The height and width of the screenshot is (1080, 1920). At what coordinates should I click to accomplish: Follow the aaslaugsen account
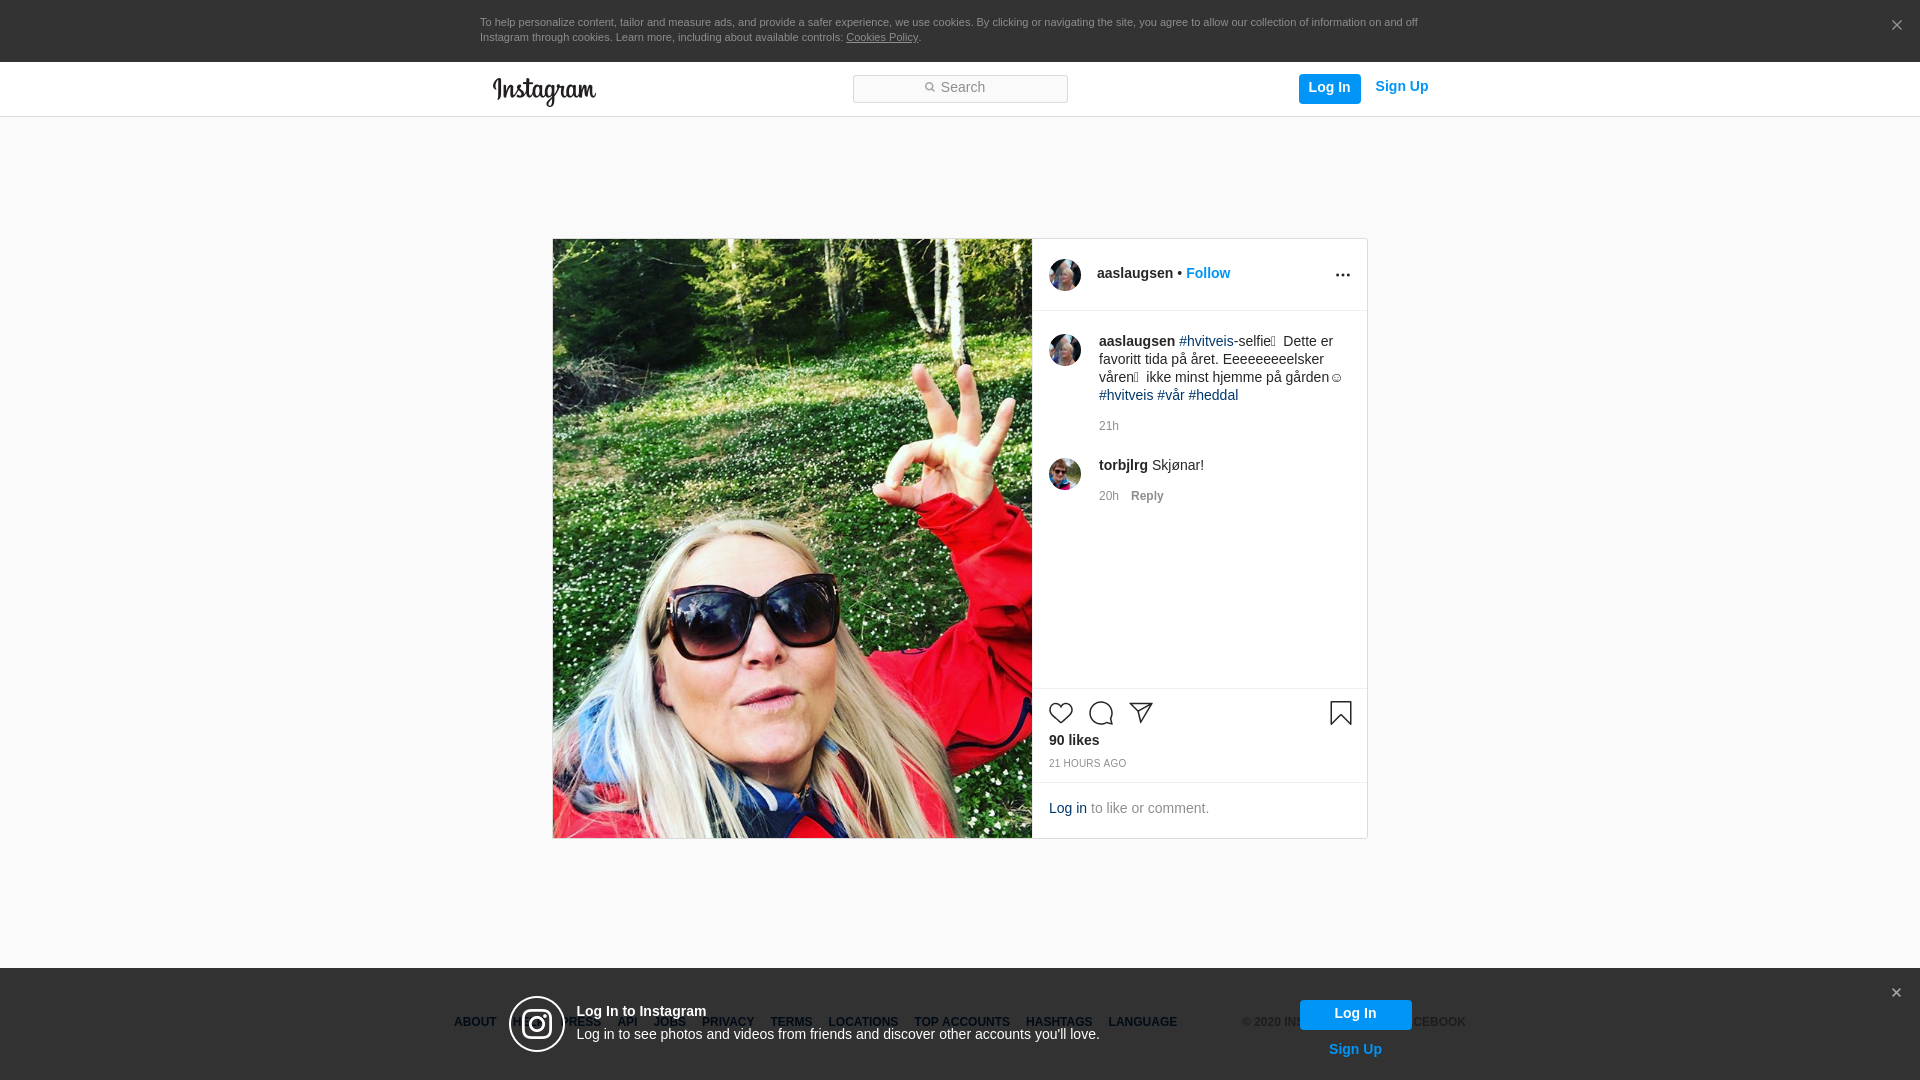coord(1207,273)
